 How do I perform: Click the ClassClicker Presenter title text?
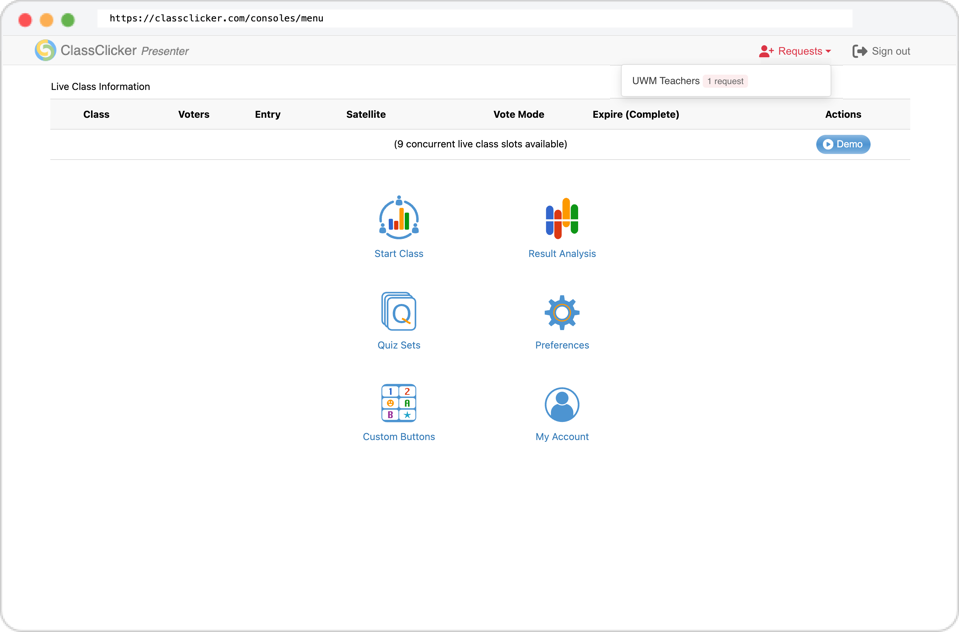[x=124, y=51]
